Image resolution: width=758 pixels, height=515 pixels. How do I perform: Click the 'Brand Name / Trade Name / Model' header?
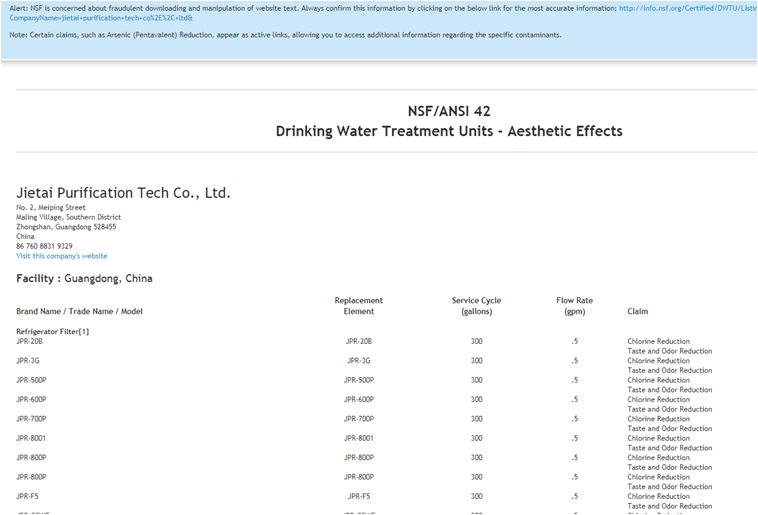click(x=79, y=311)
